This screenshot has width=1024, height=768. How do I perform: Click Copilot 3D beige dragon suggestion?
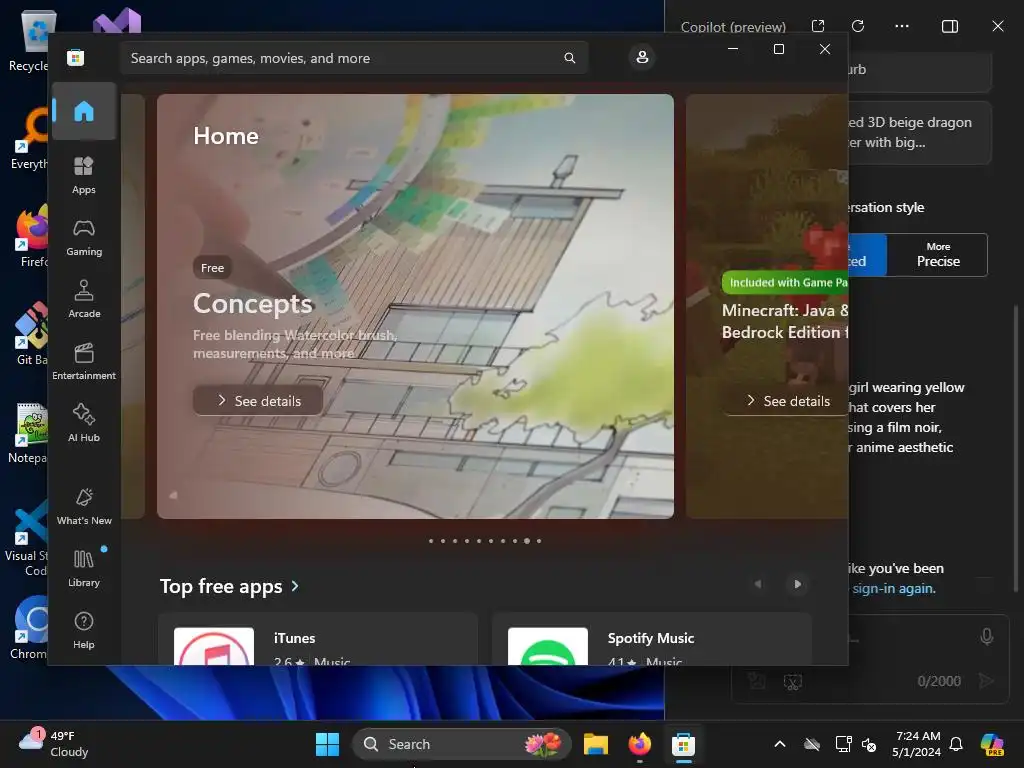pyautogui.click(x=920, y=133)
